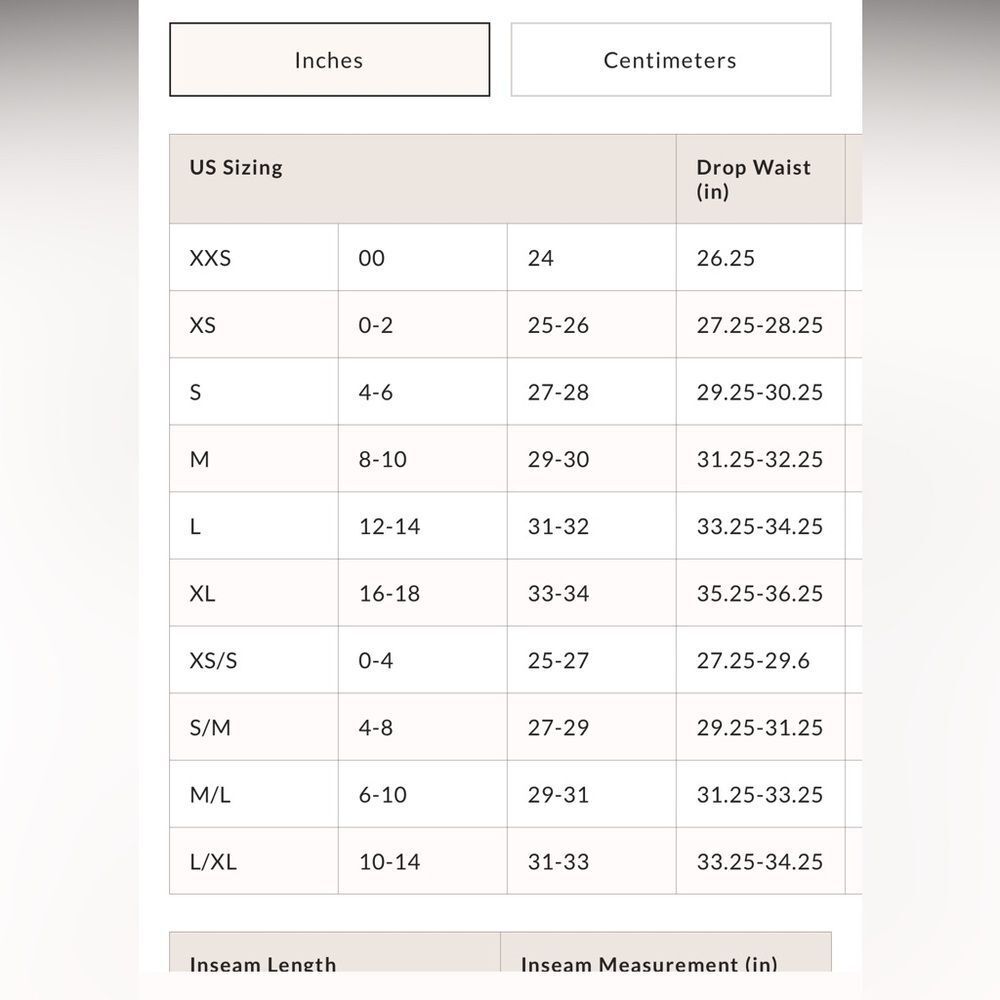Click the Inseam Measurement (in) header

point(648,964)
